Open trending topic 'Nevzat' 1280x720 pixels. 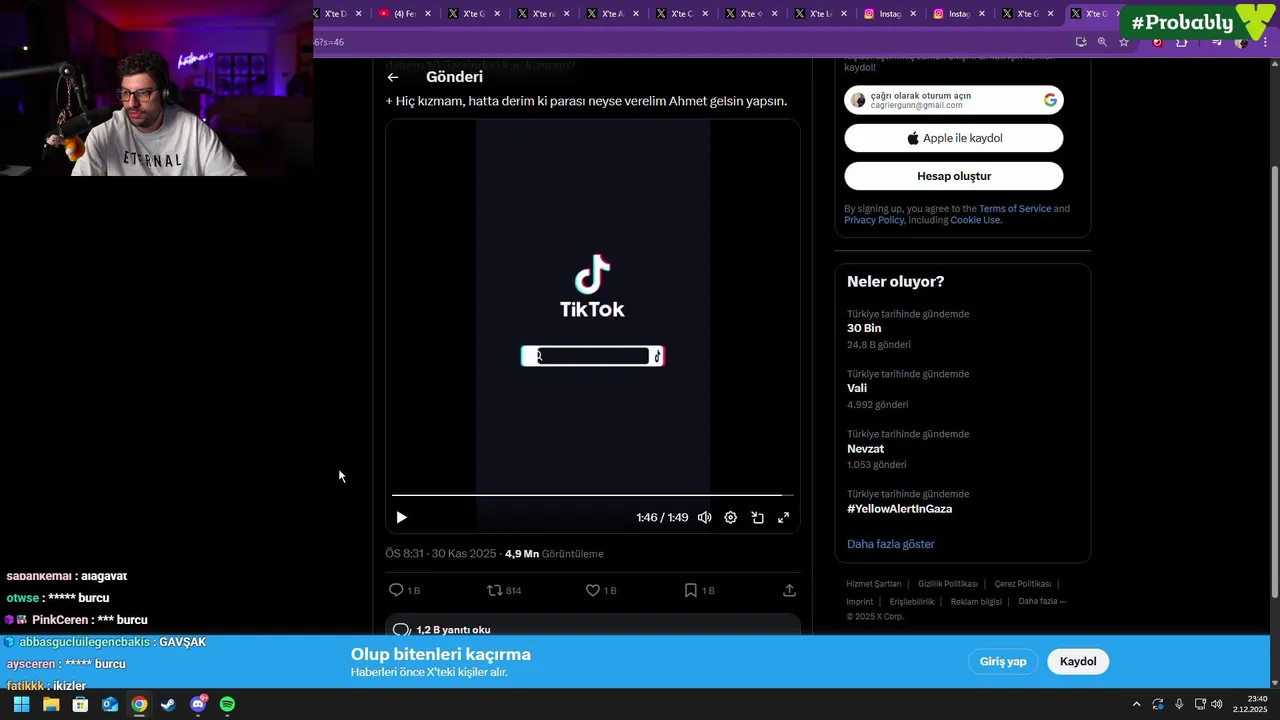[962, 449]
